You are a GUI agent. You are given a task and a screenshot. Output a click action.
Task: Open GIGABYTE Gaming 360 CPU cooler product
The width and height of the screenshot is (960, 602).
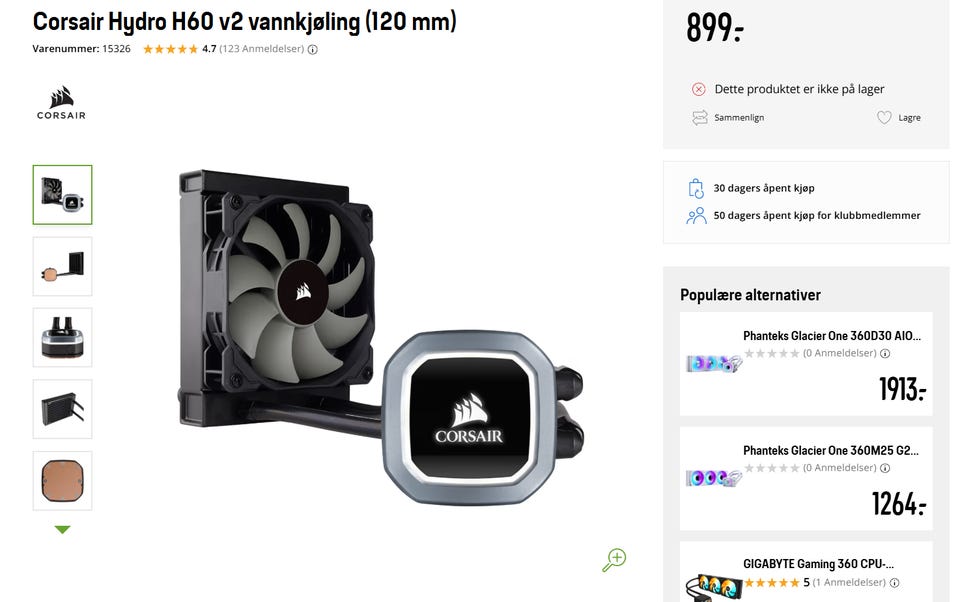(x=818, y=563)
